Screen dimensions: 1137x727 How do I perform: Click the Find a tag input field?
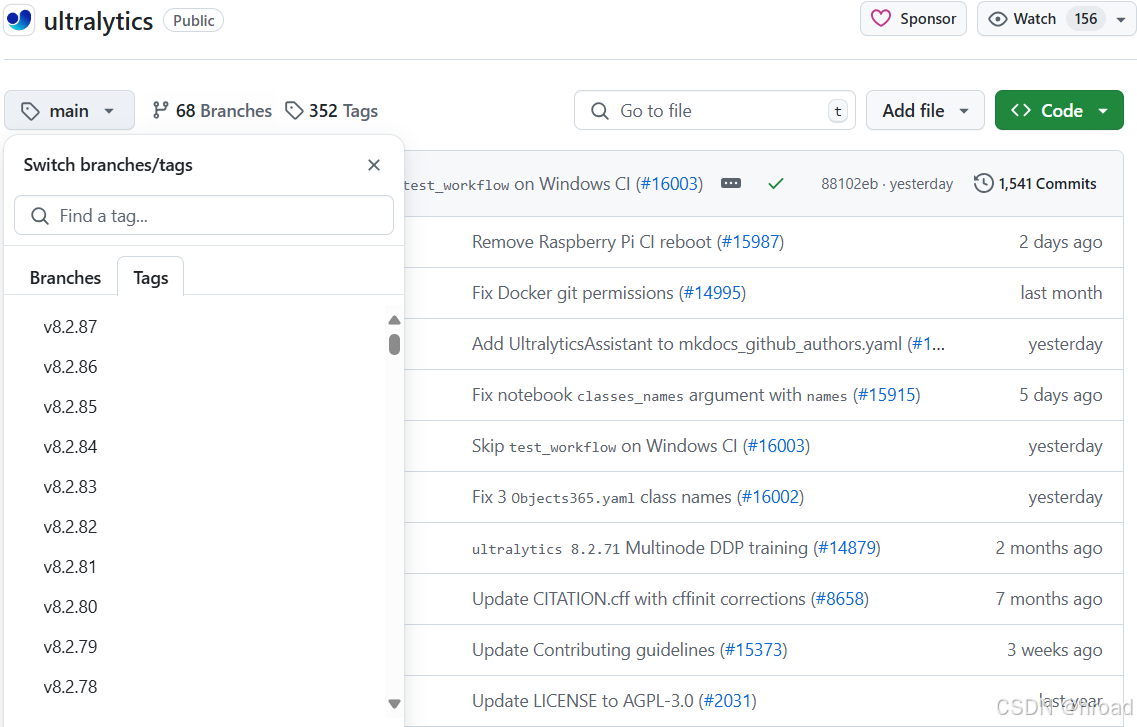204,215
